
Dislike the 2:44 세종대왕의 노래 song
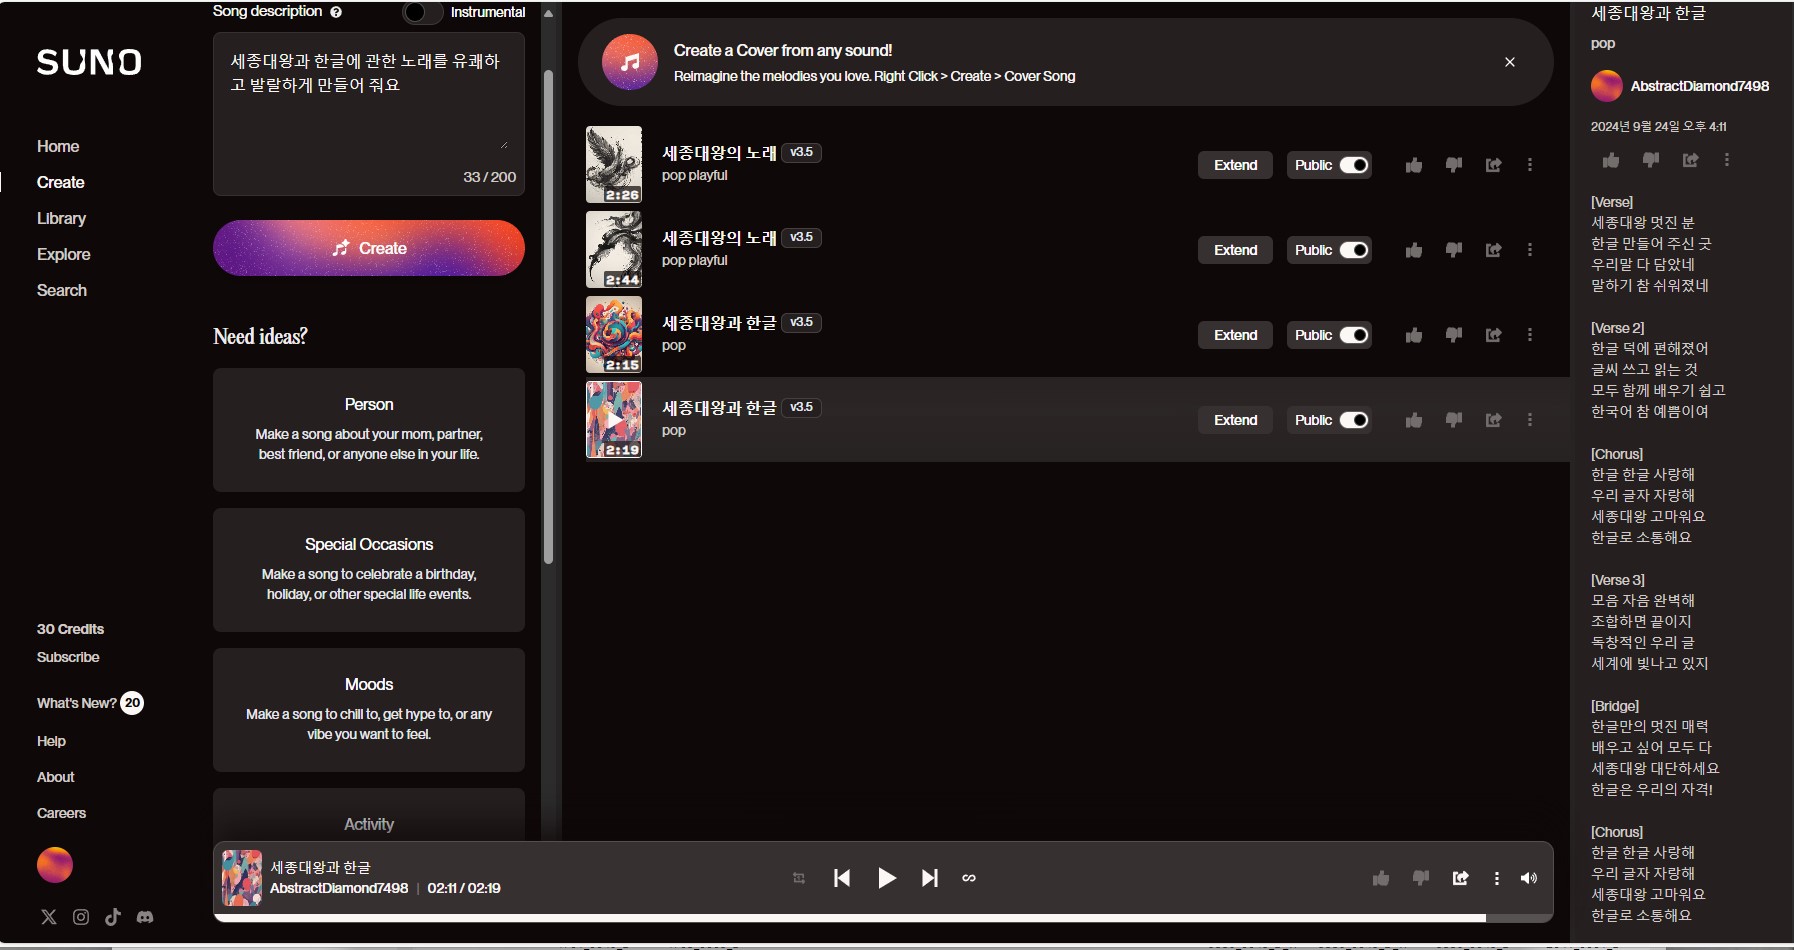[1453, 250]
